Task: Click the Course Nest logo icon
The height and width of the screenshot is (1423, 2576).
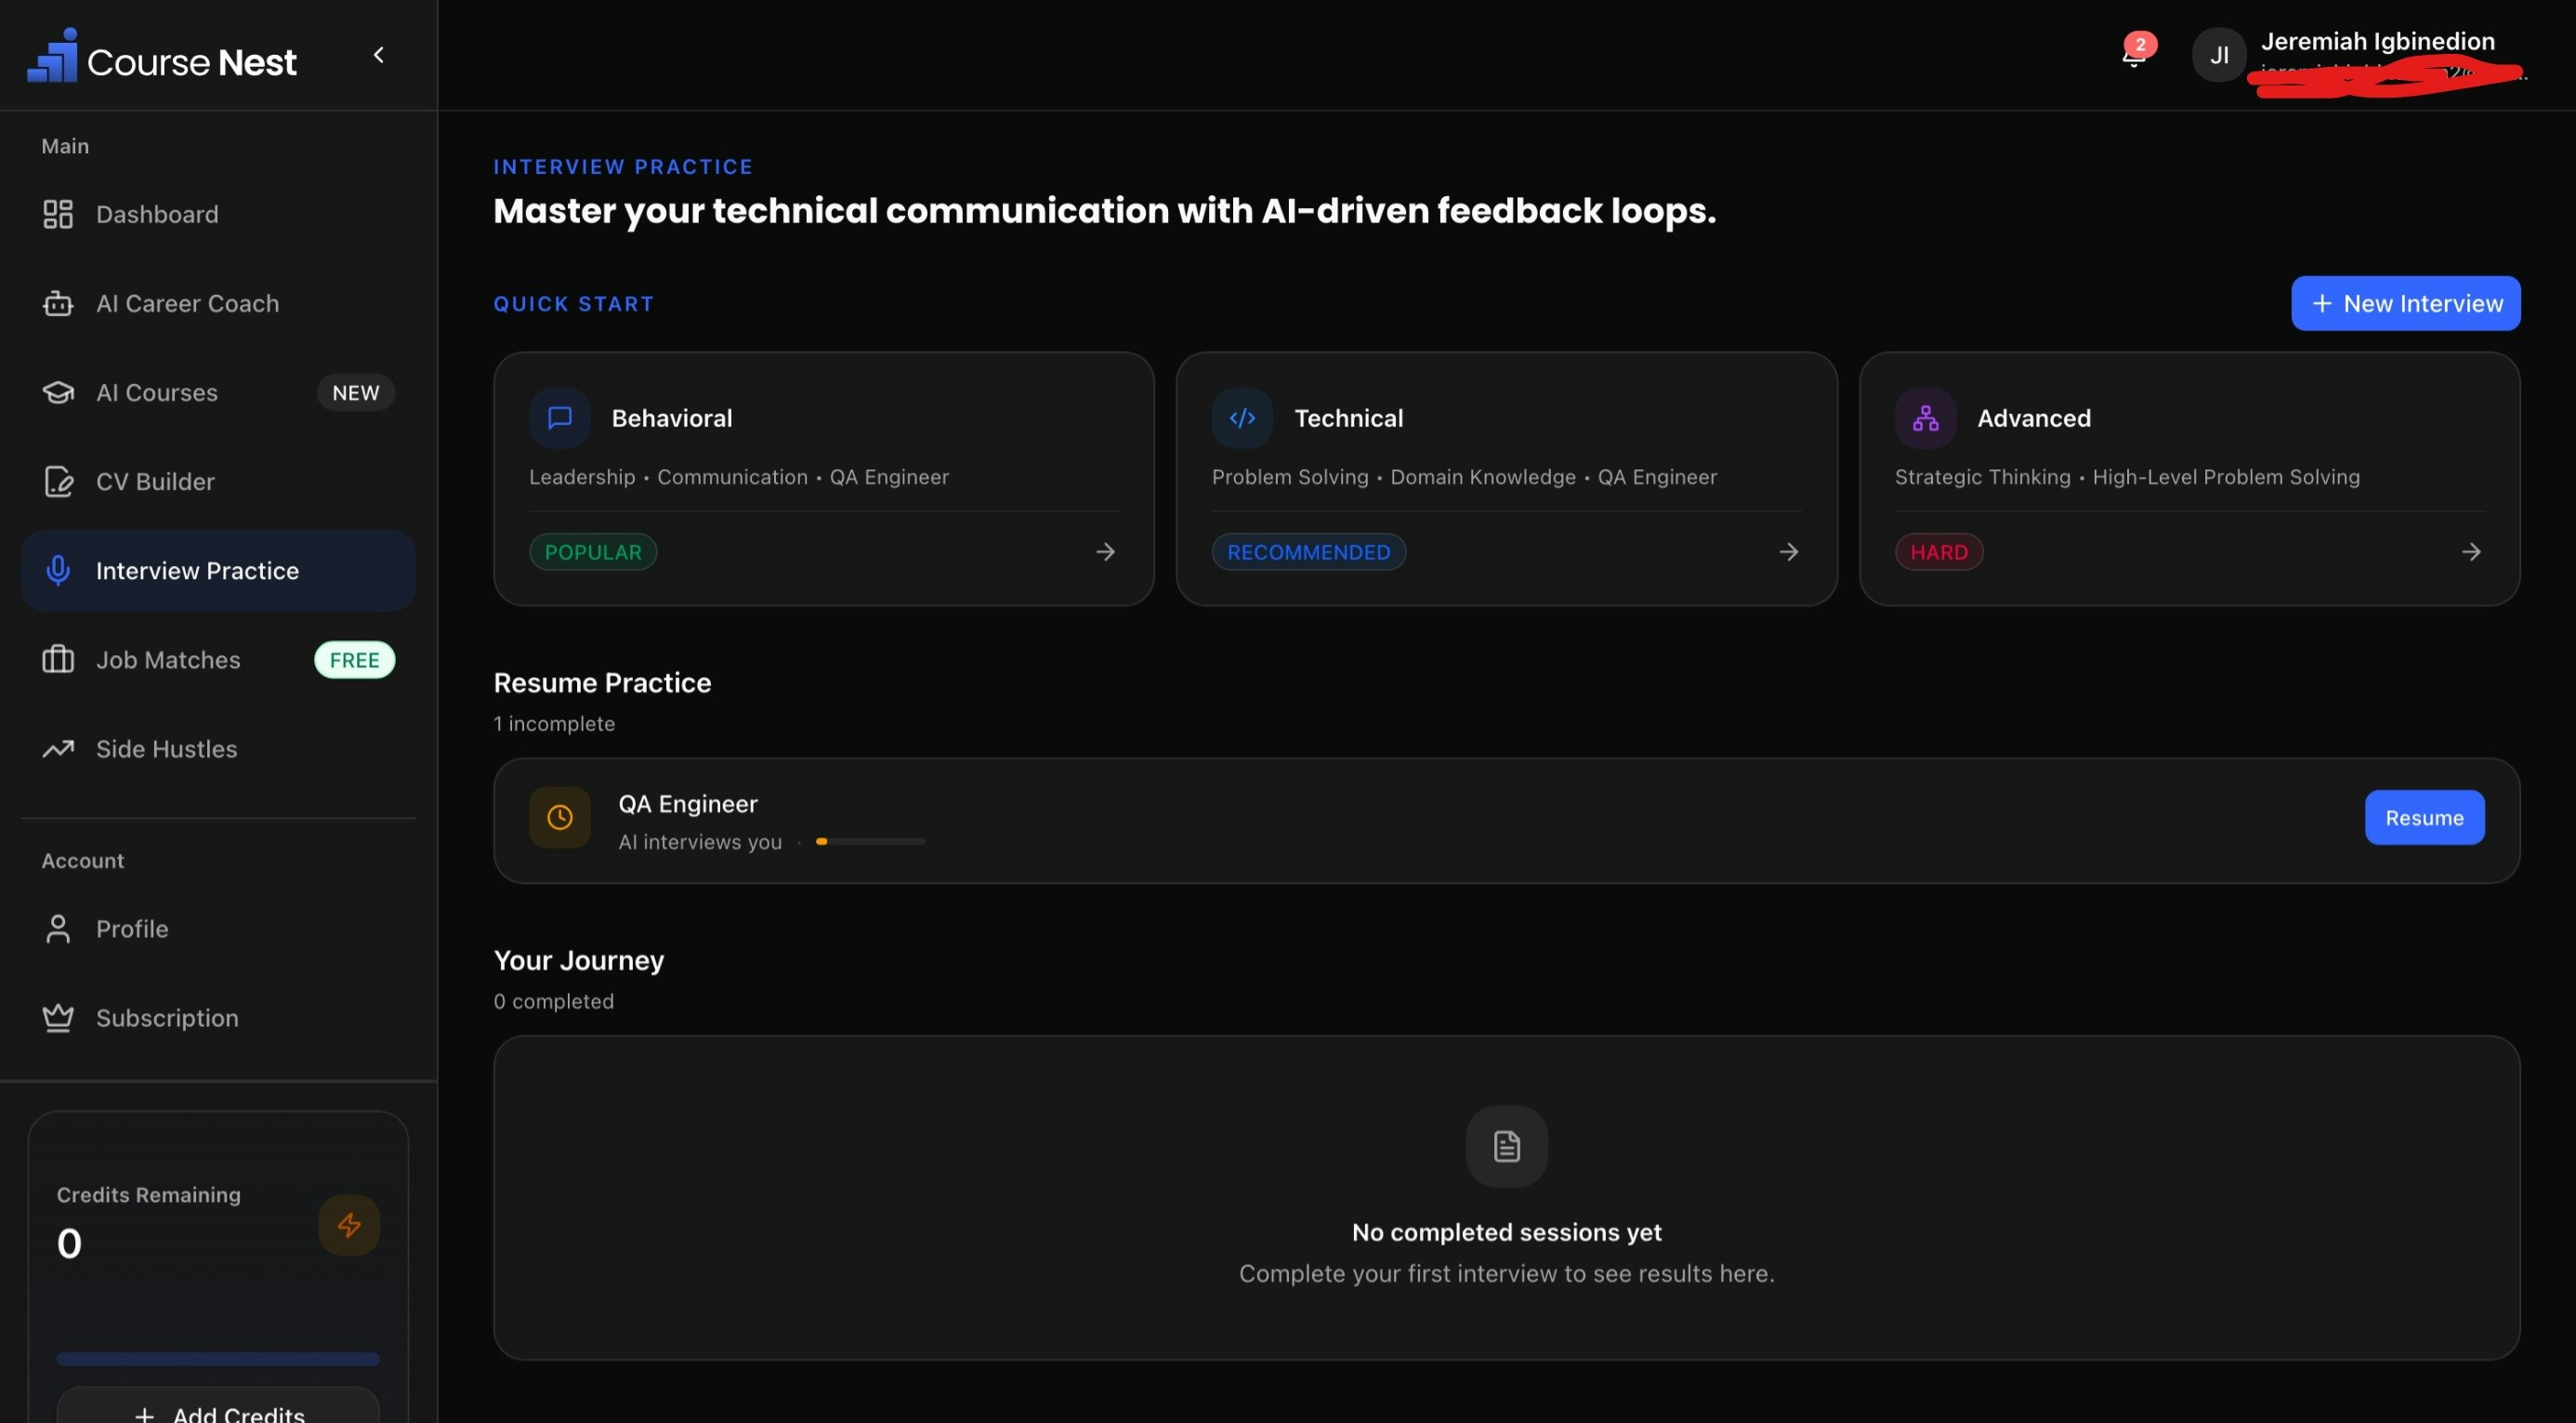Action: (52, 56)
